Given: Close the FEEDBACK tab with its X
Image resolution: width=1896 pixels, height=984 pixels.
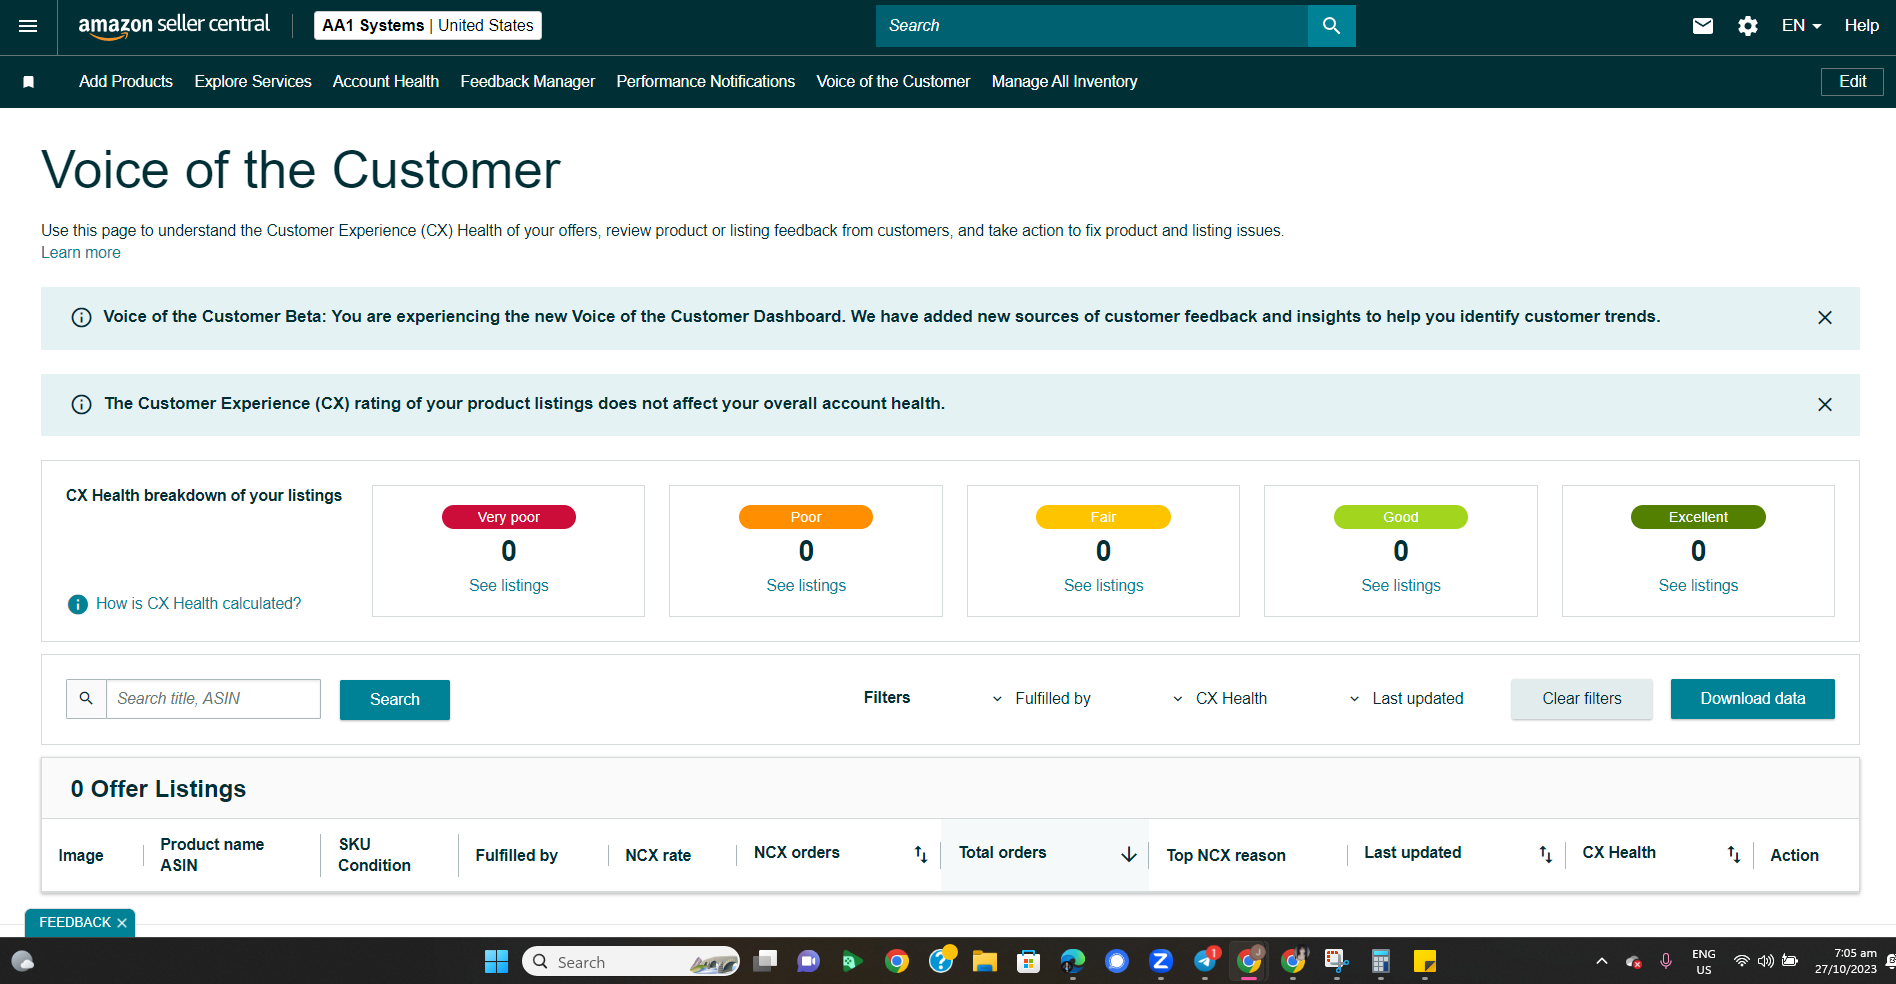Looking at the screenshot, I should coord(122,923).
